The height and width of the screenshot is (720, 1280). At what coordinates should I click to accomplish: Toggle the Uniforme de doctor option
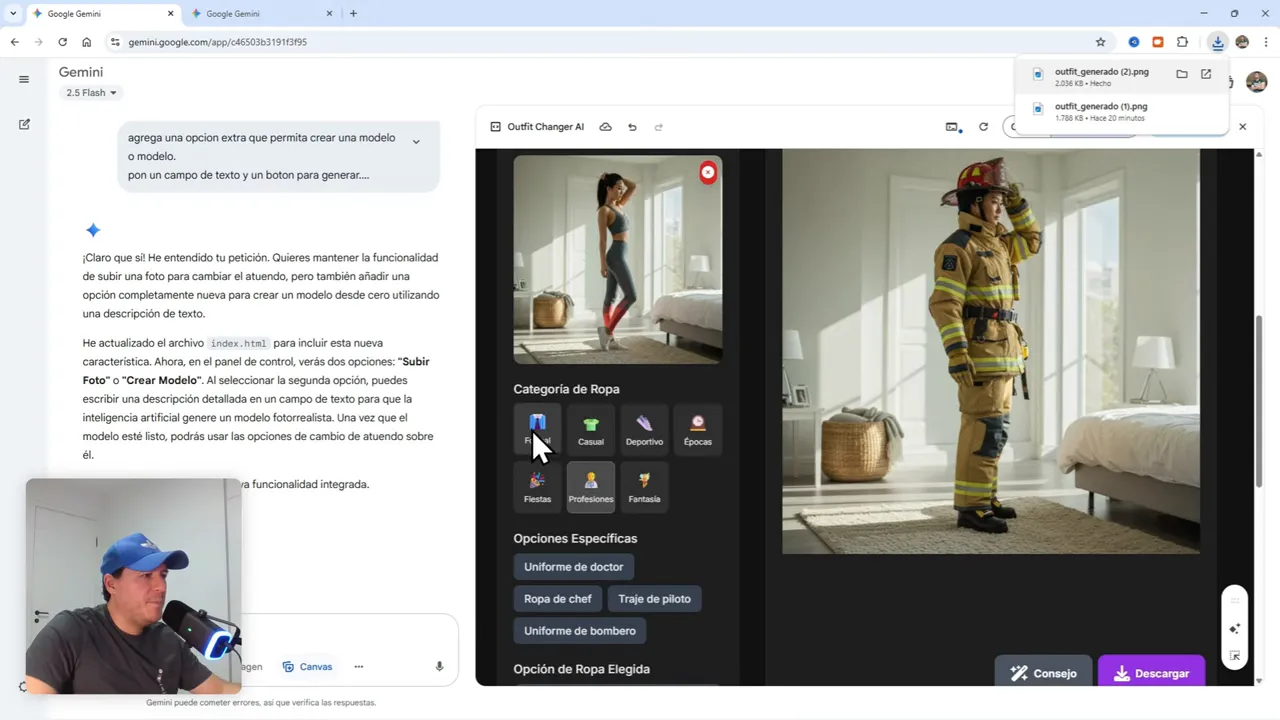pos(573,566)
